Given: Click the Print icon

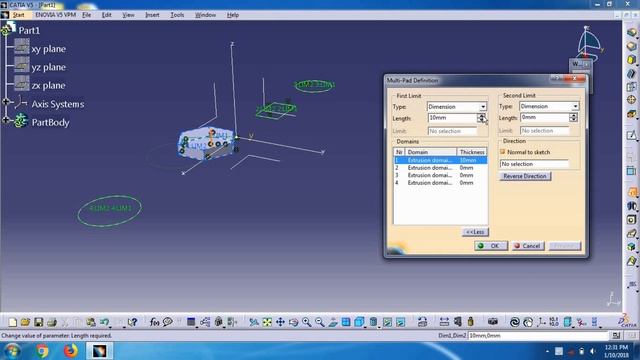Looking at the screenshot, I should 51,322.
